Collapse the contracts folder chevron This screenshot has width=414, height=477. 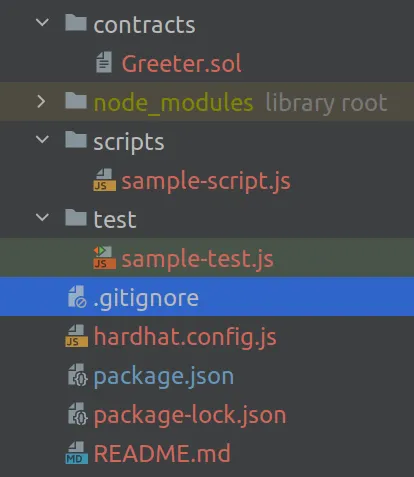[42, 23]
